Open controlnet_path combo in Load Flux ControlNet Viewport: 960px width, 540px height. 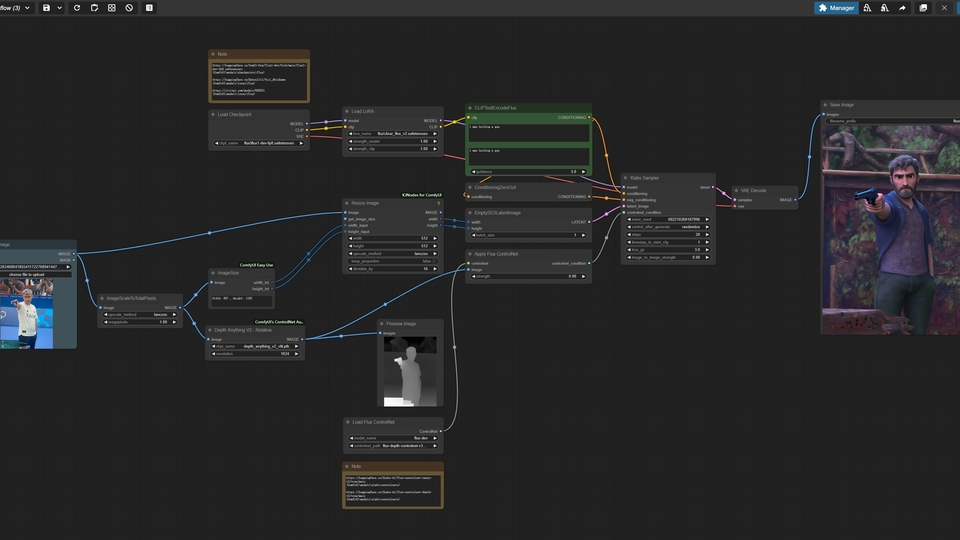[x=392, y=446]
